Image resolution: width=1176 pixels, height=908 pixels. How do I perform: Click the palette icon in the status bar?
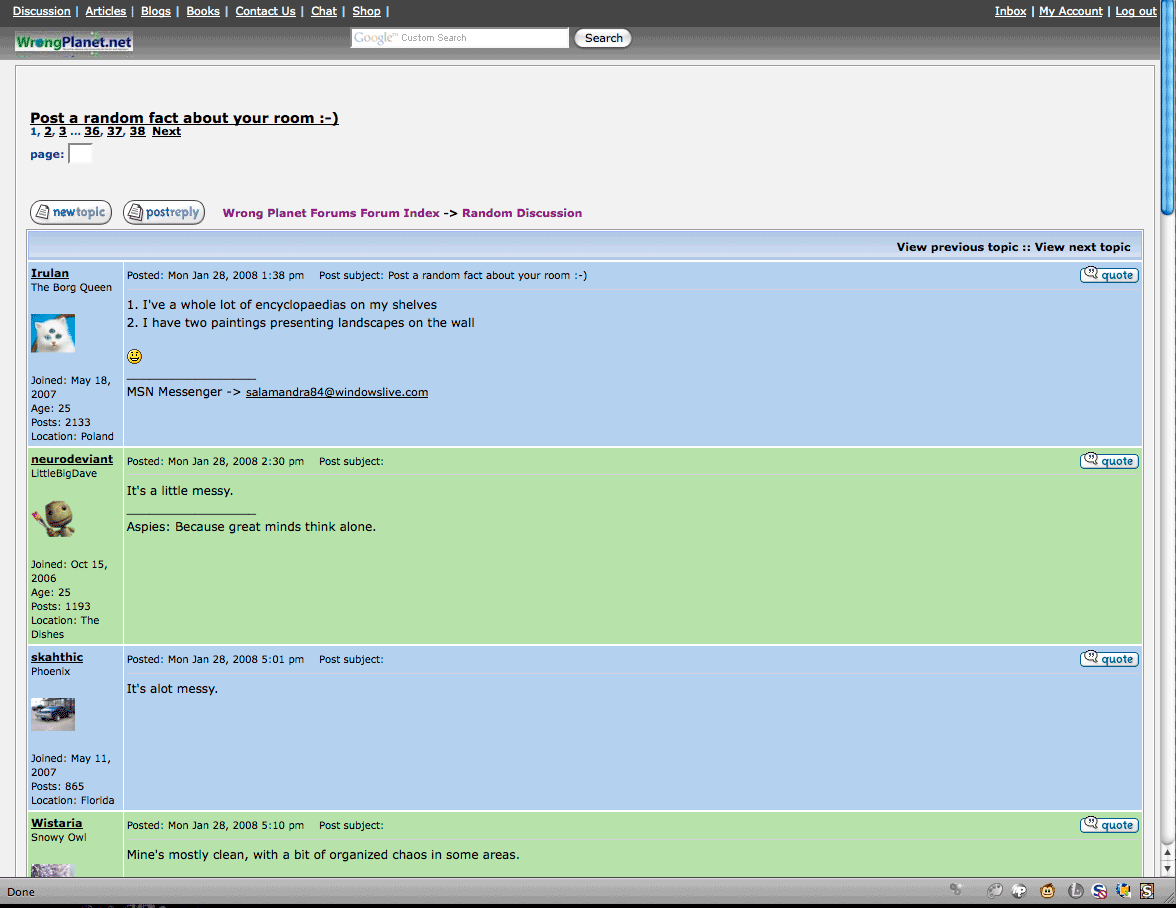(995, 890)
